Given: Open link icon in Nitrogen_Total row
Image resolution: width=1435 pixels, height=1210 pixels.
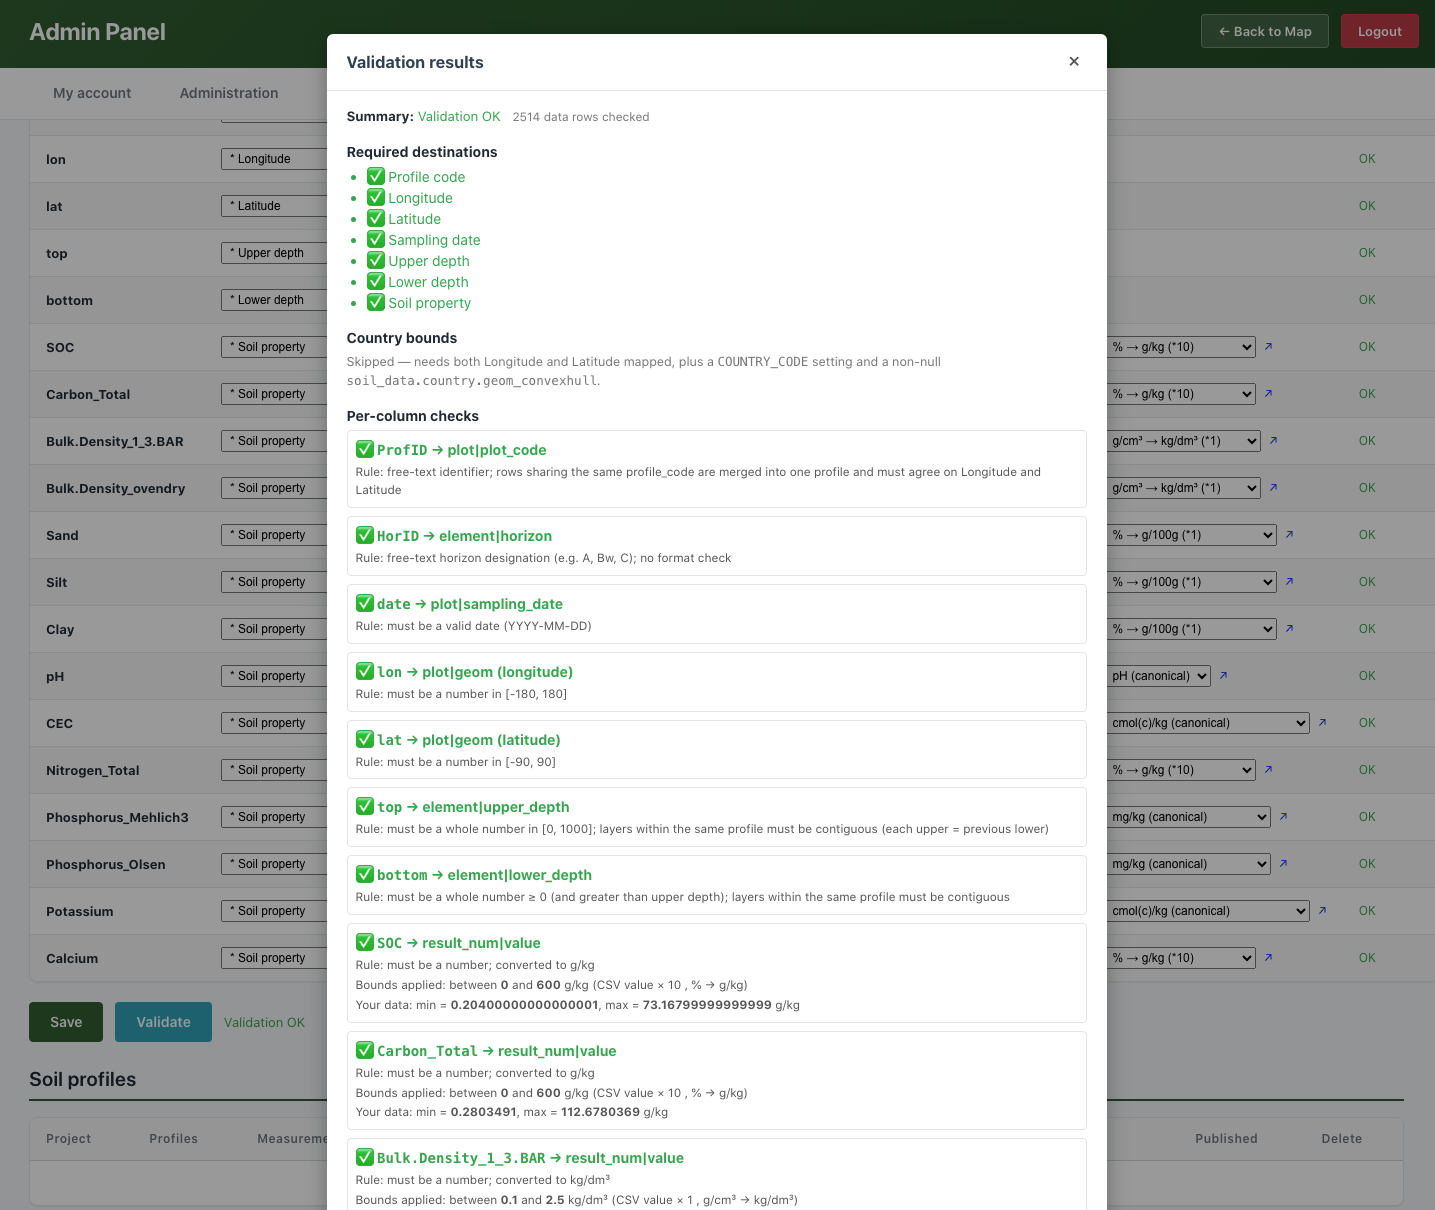Looking at the screenshot, I should coord(1268,770).
